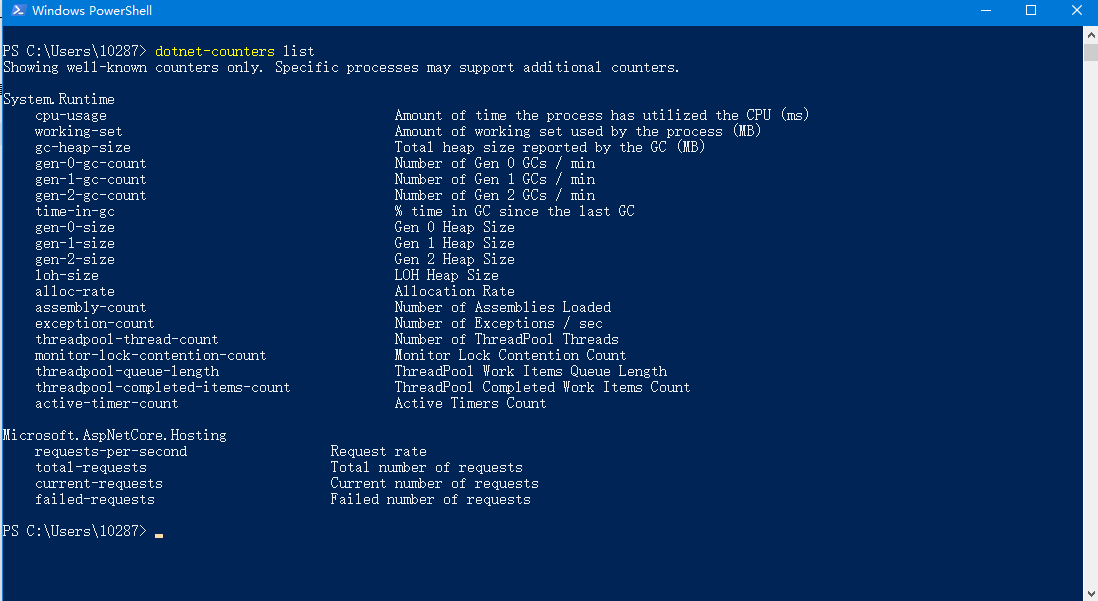Image resolution: width=1098 pixels, height=601 pixels.
Task: Select the gc-heap-size counter name
Action: 83,147
